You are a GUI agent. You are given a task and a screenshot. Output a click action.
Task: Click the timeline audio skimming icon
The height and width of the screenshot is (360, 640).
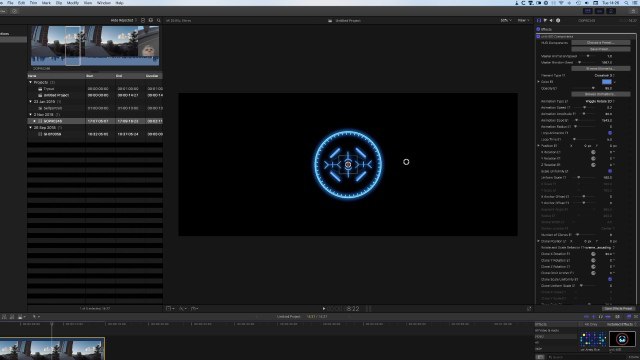593,317
